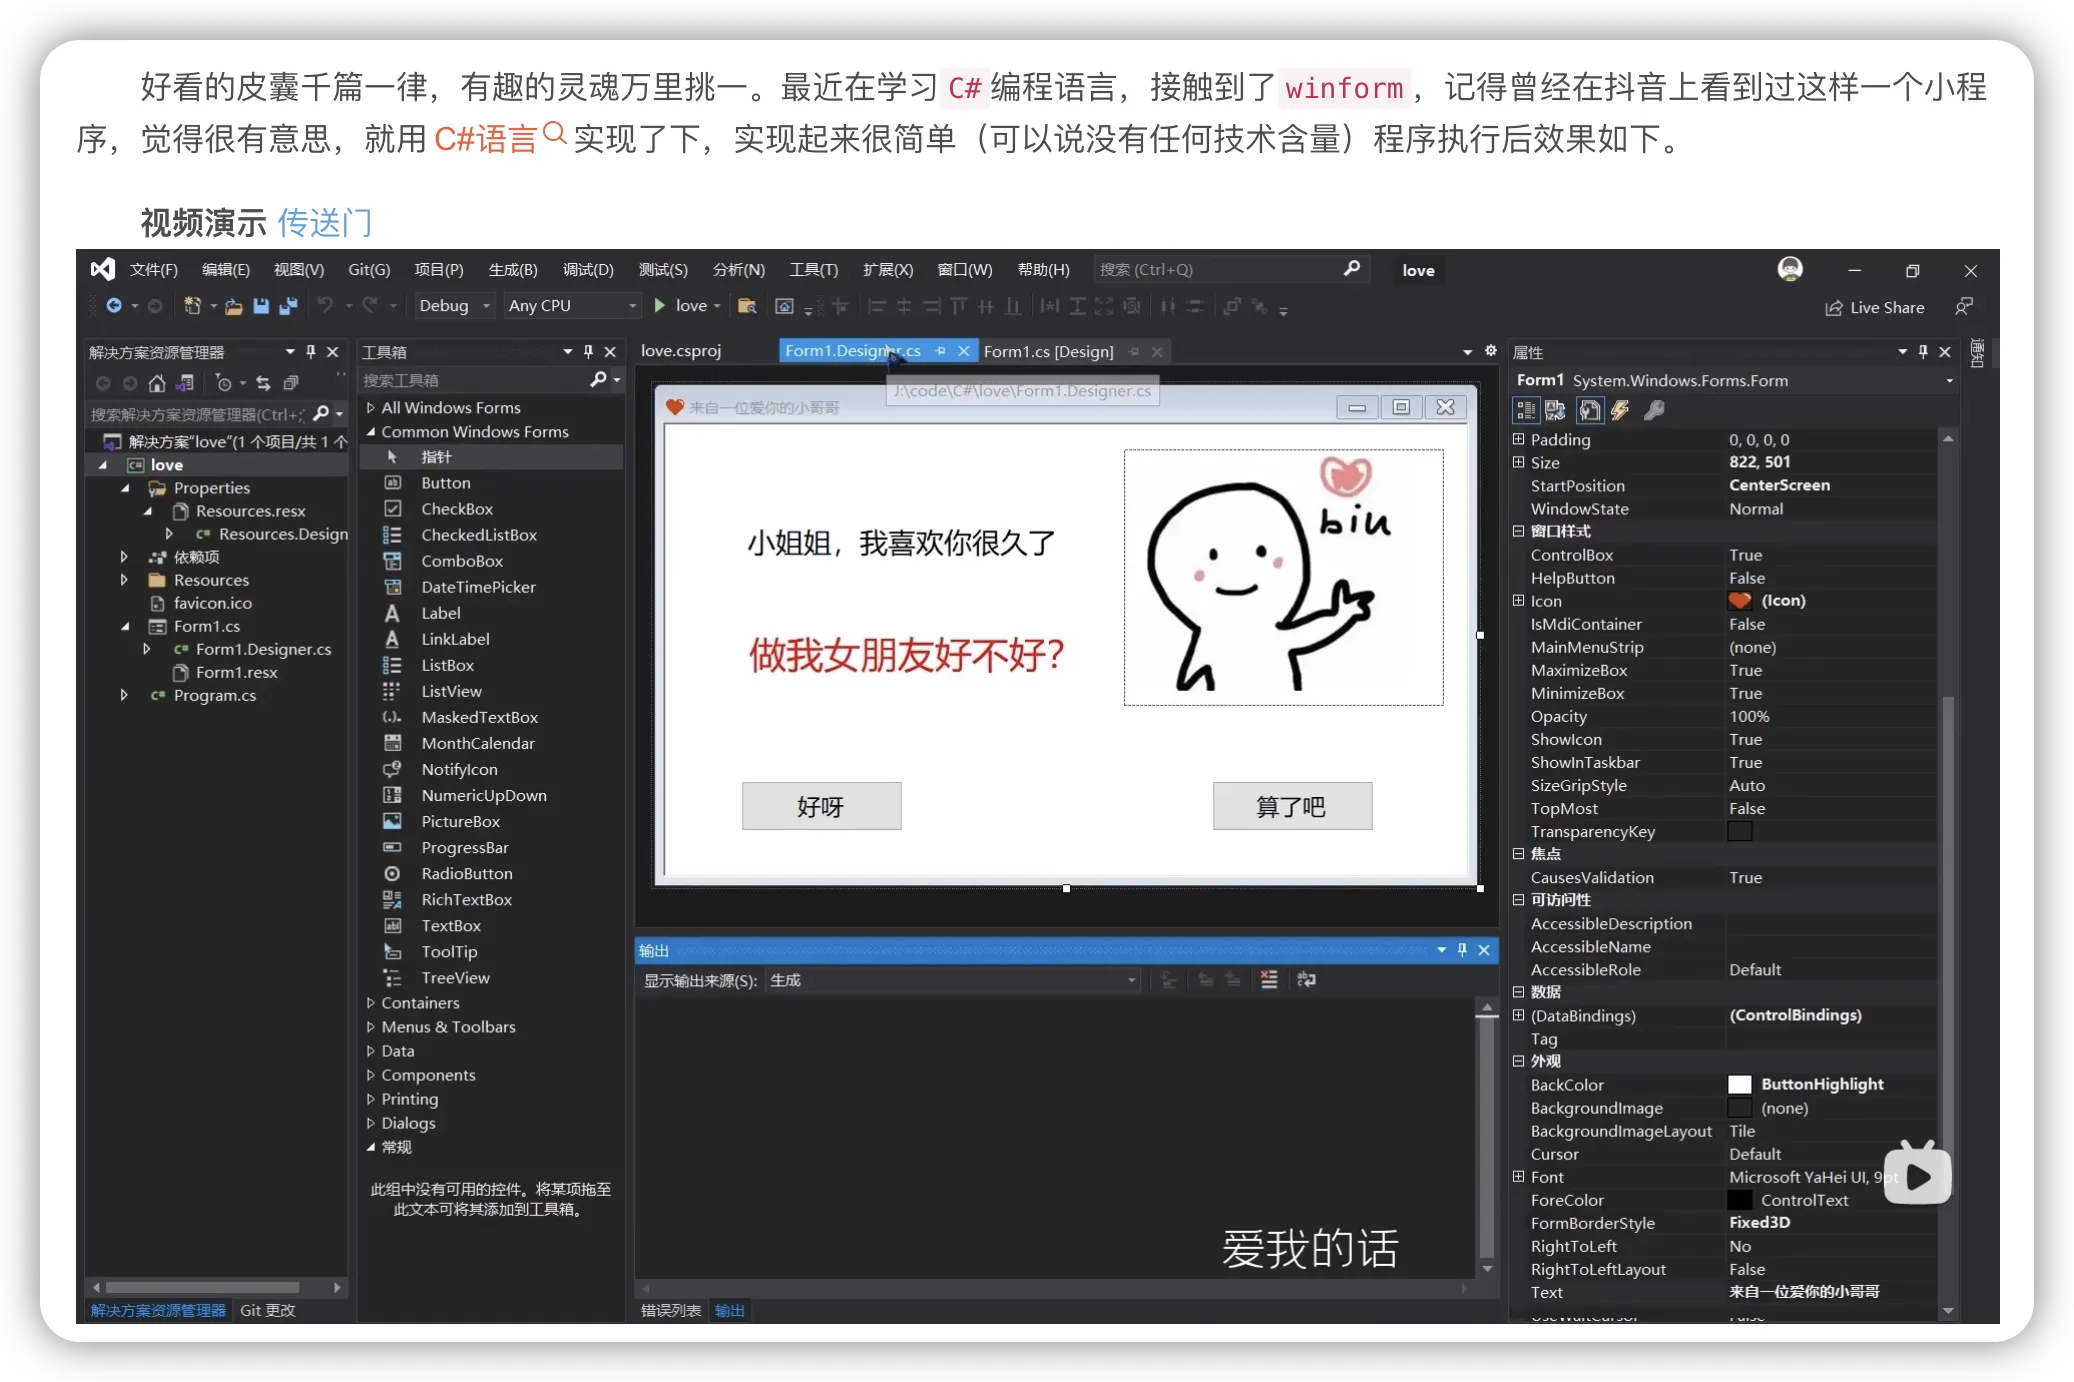Open the 调试(D) menu
Viewport: 2074px width, 1382px height.
pyautogui.click(x=588, y=270)
